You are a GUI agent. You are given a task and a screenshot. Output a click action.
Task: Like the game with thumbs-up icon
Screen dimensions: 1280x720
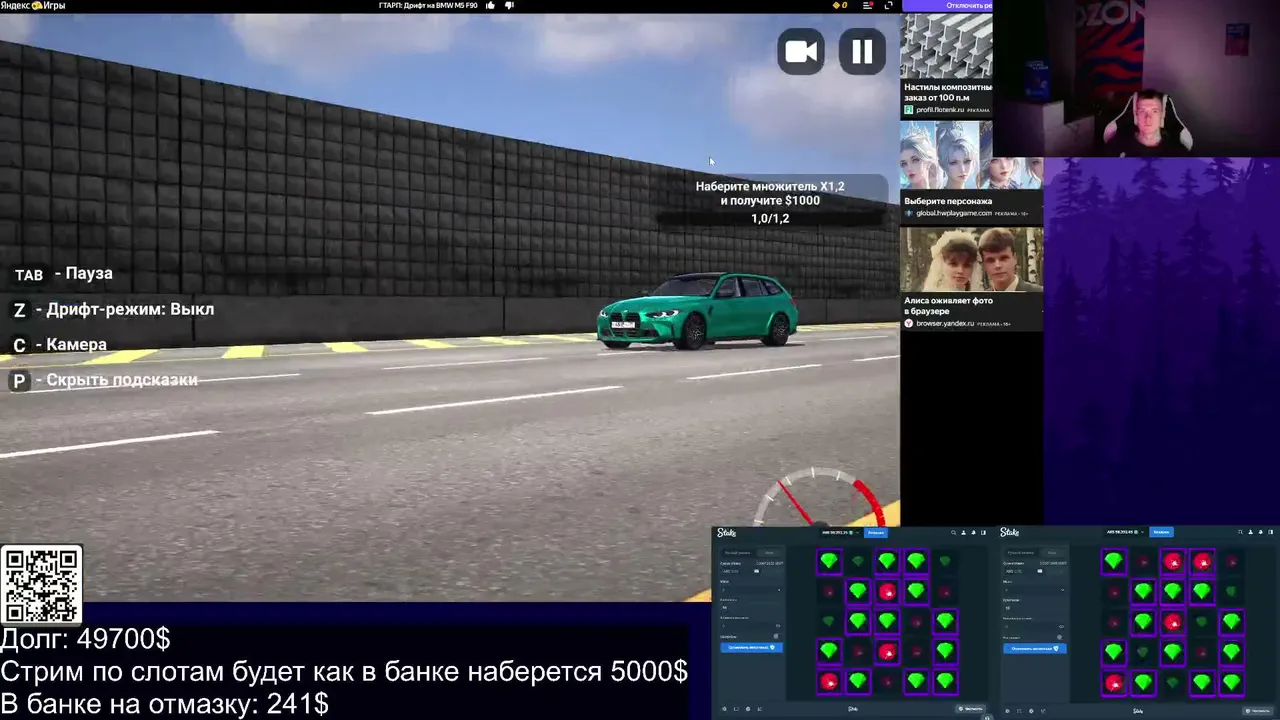[490, 5]
